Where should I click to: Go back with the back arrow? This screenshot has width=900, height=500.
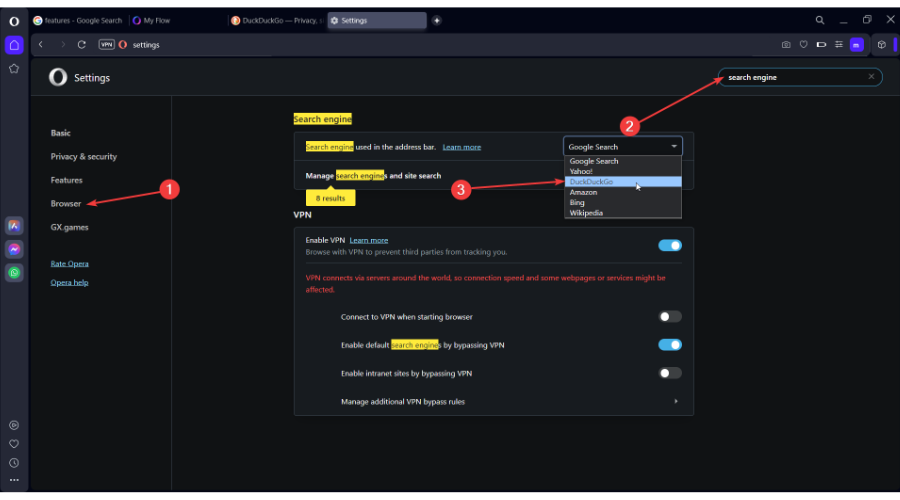[41, 45]
